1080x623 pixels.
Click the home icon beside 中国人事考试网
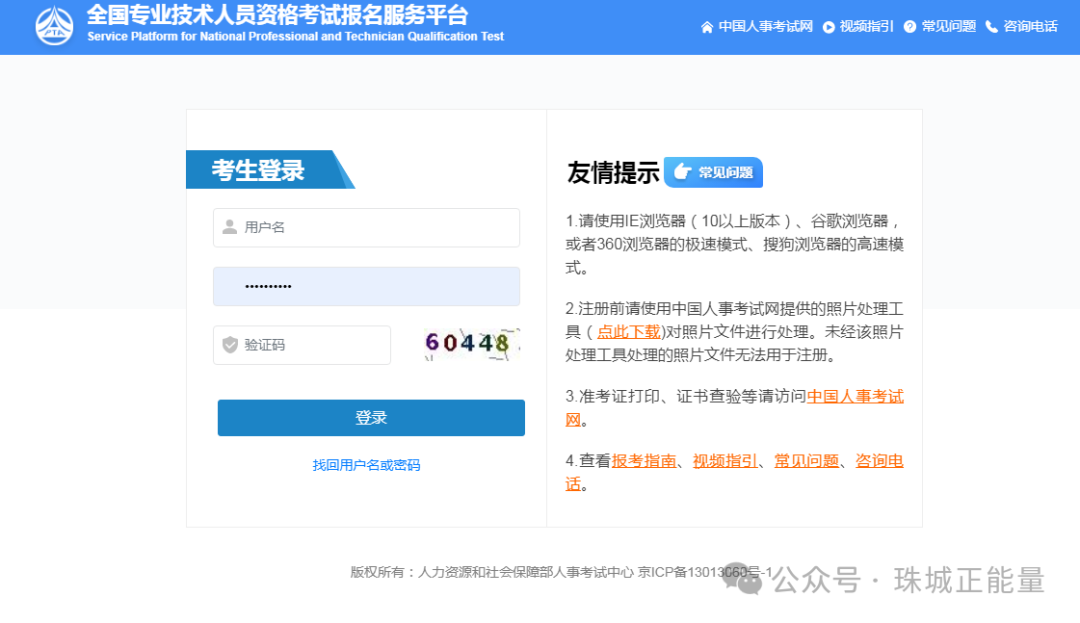[x=707, y=27]
